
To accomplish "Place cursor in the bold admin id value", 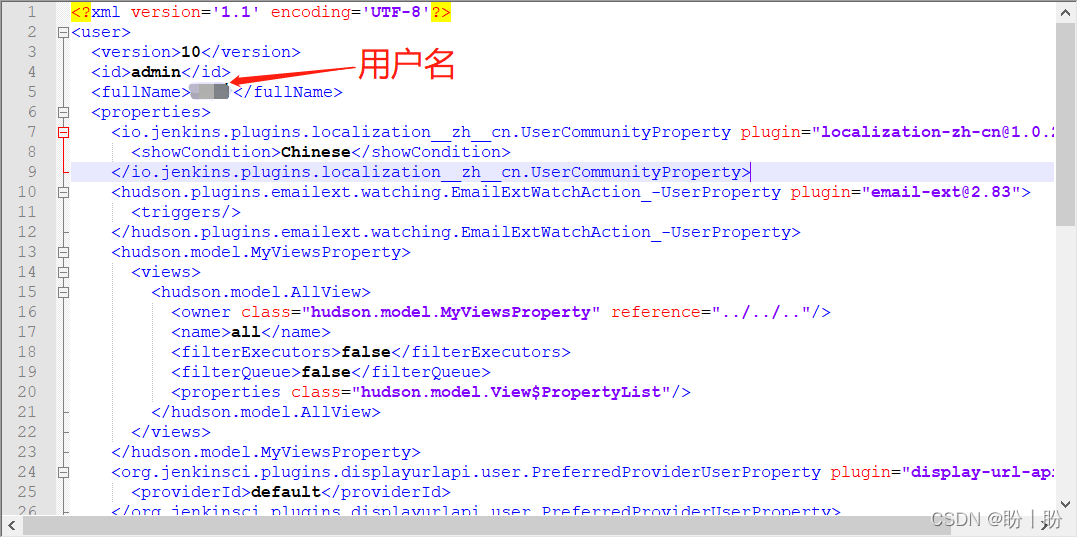I will (156, 72).
